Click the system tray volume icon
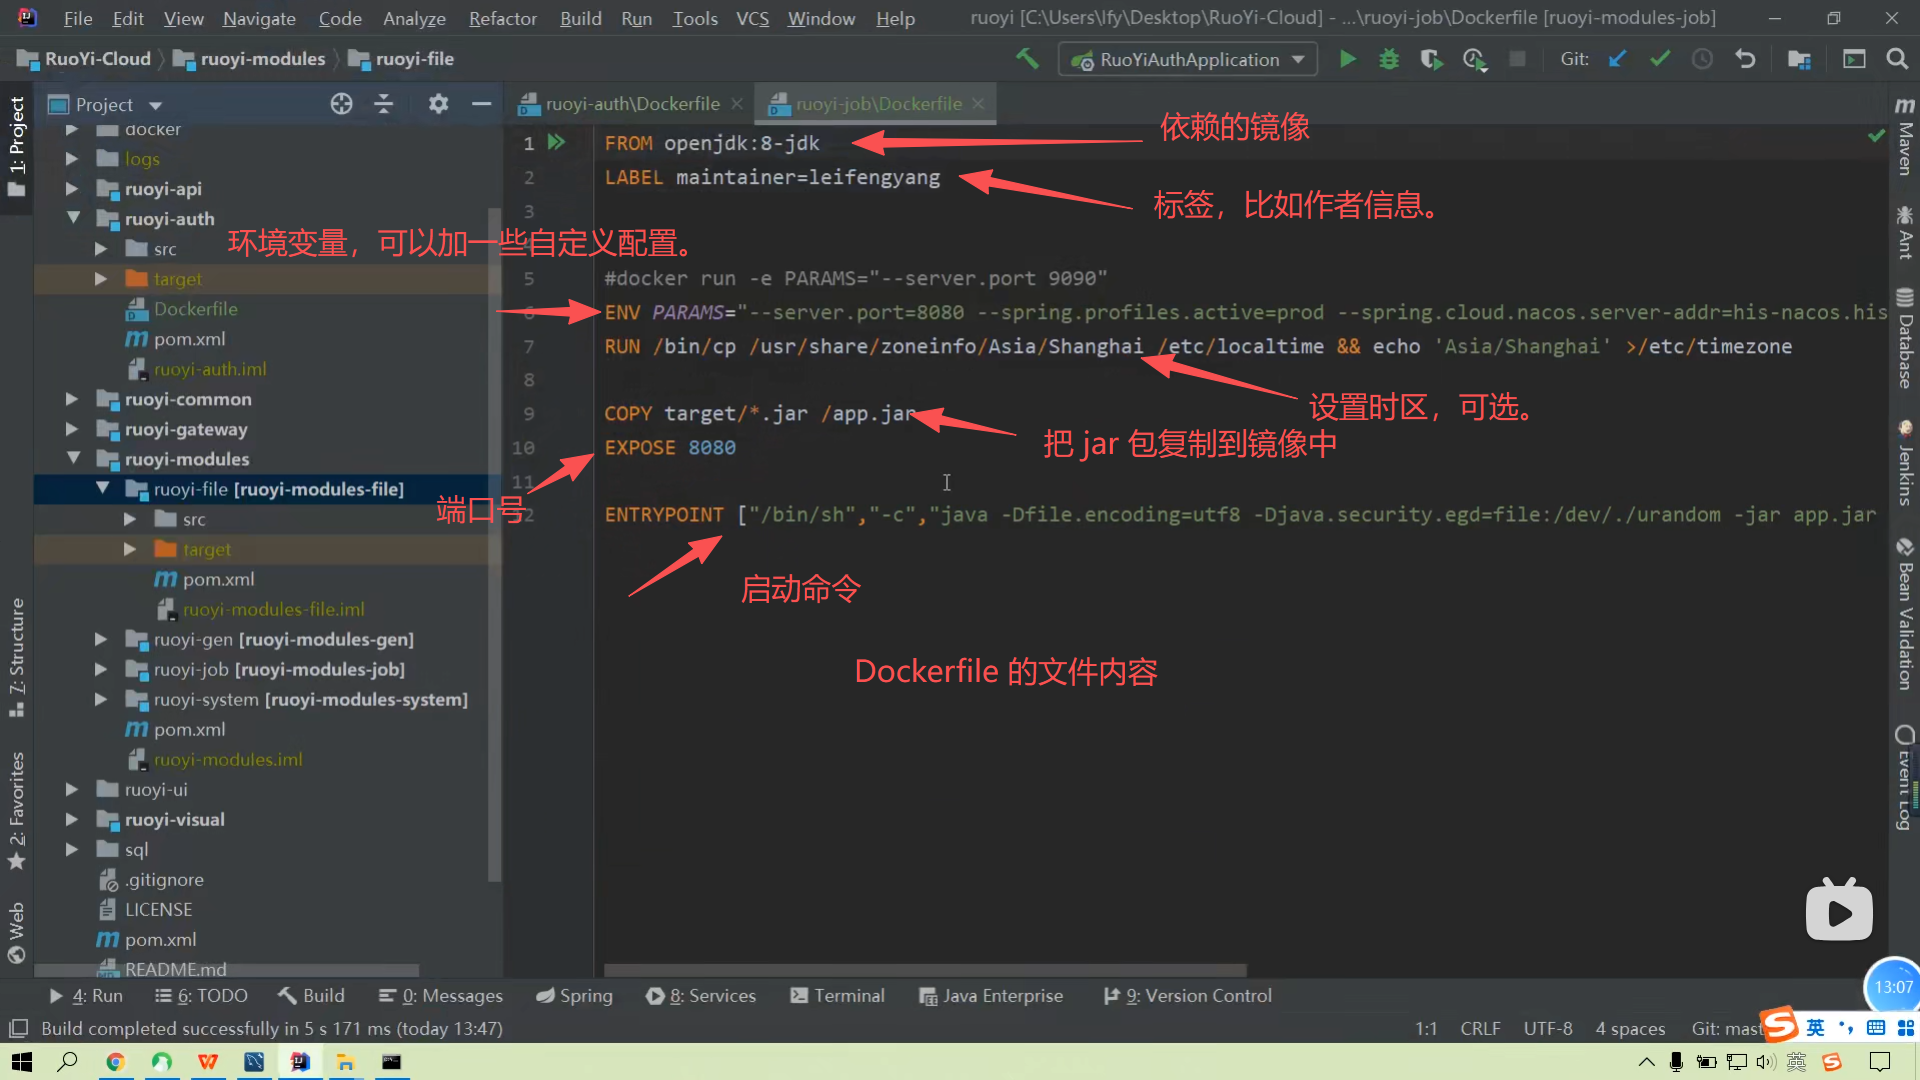Viewport: 1920px width, 1080px height. (x=1766, y=1062)
